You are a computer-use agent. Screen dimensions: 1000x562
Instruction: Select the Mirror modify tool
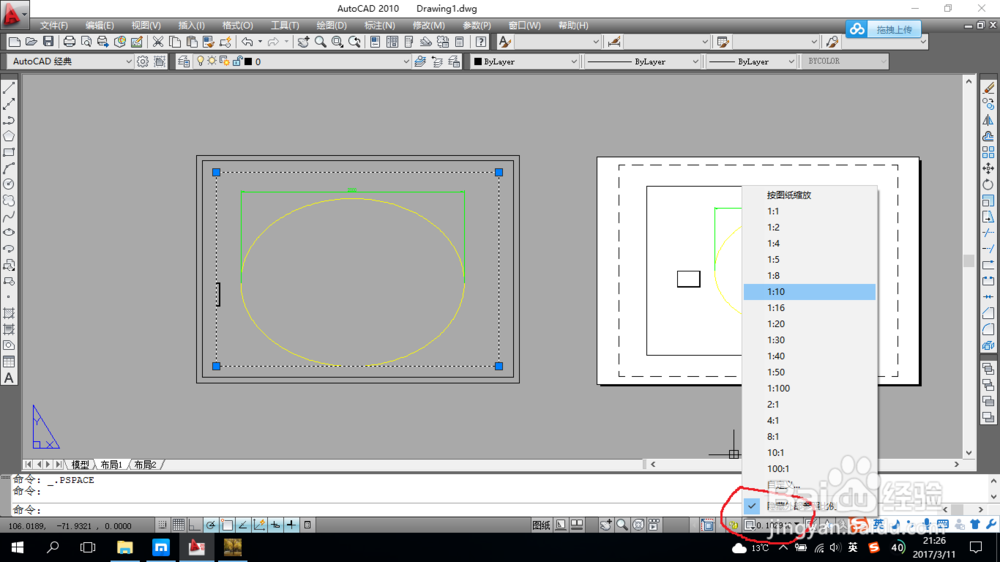tap(988, 120)
